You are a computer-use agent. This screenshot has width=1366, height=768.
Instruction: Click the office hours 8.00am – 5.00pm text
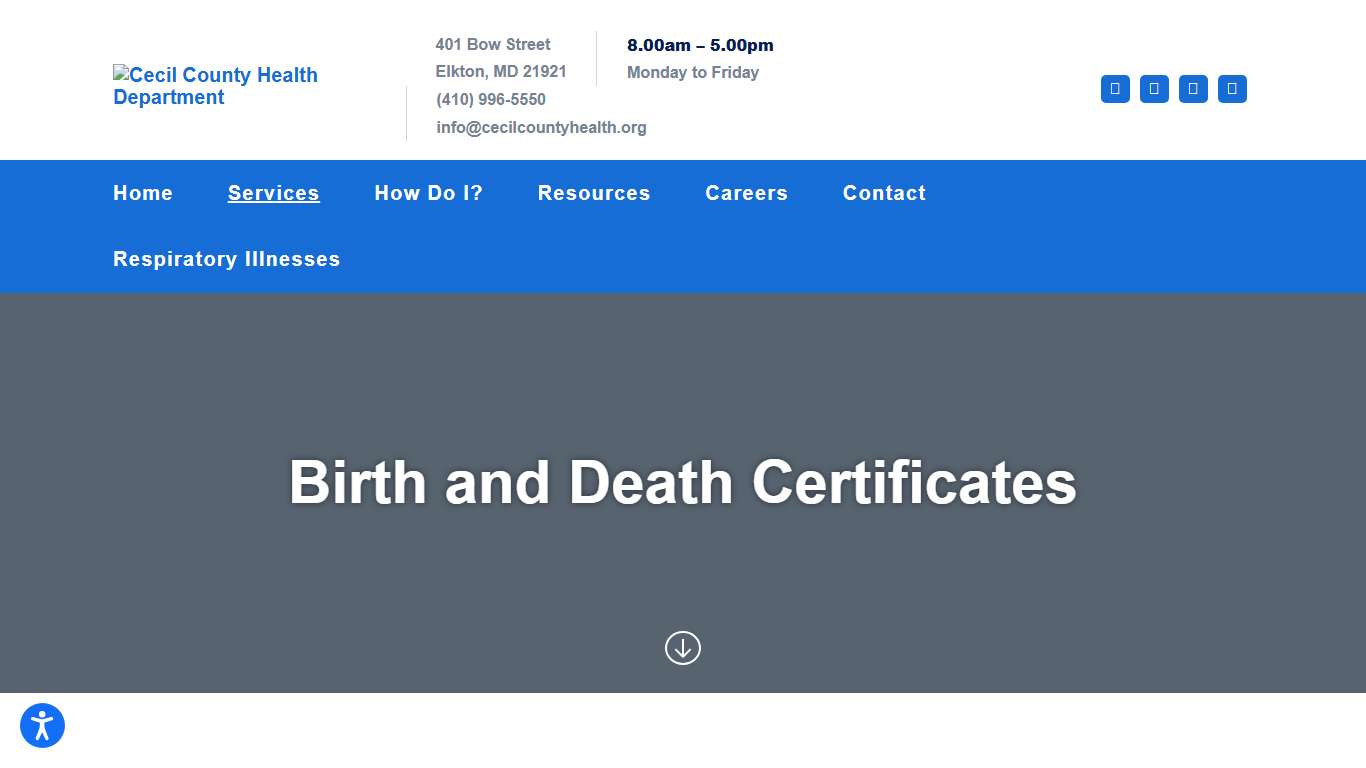coord(700,45)
